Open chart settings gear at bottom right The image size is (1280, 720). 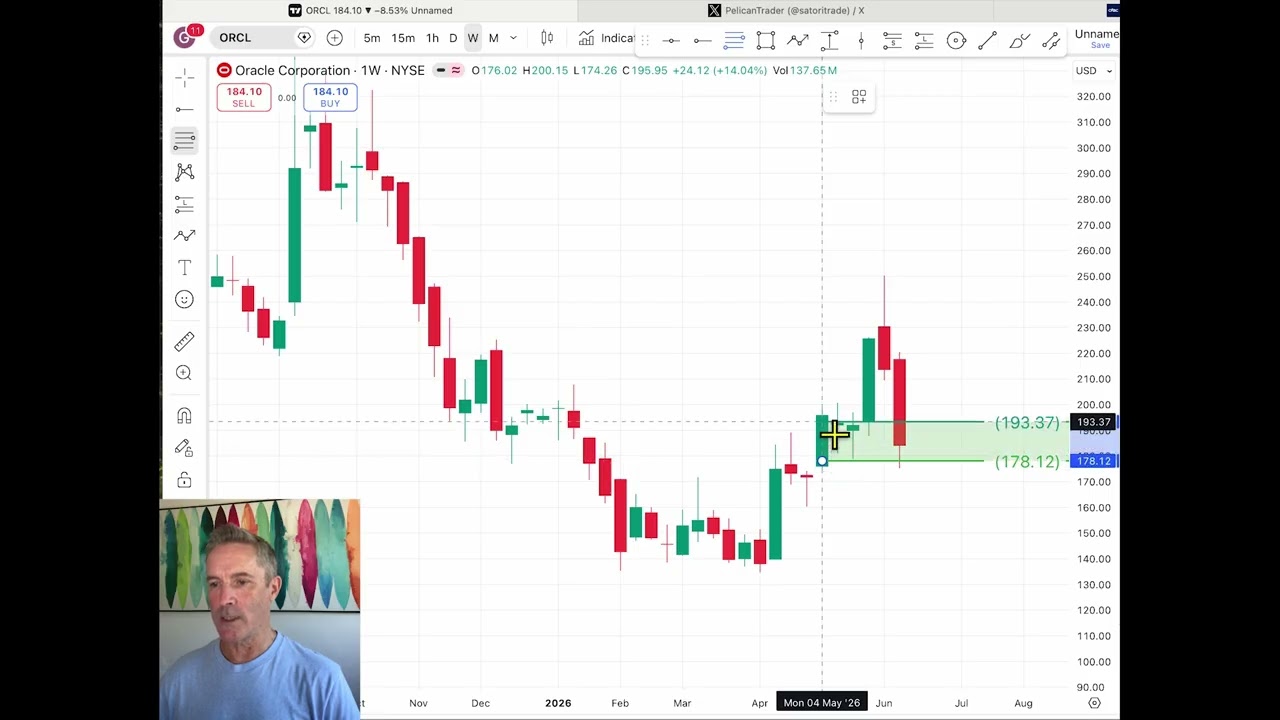click(x=1094, y=703)
